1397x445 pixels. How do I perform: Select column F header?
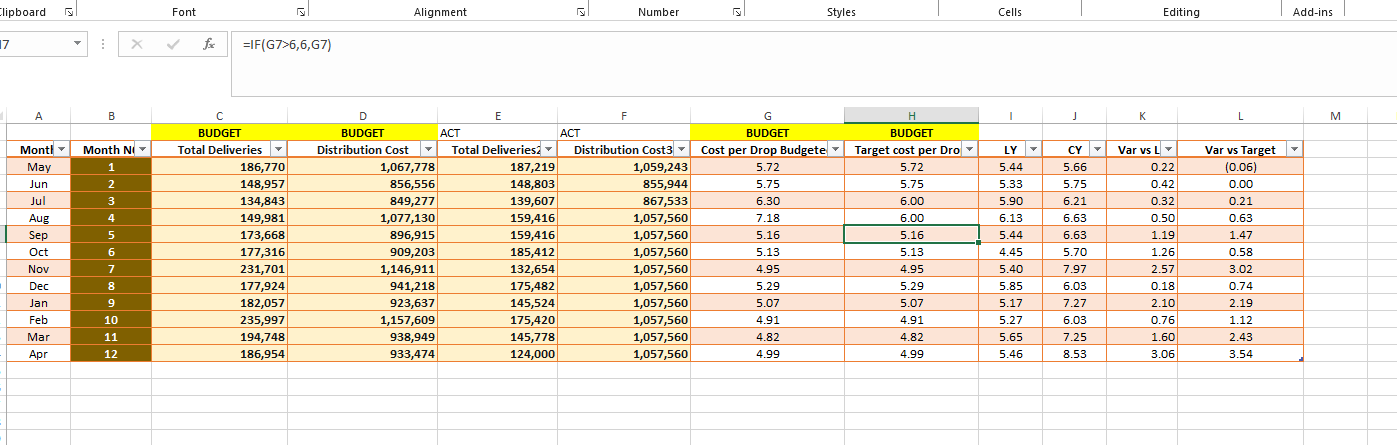coord(623,116)
